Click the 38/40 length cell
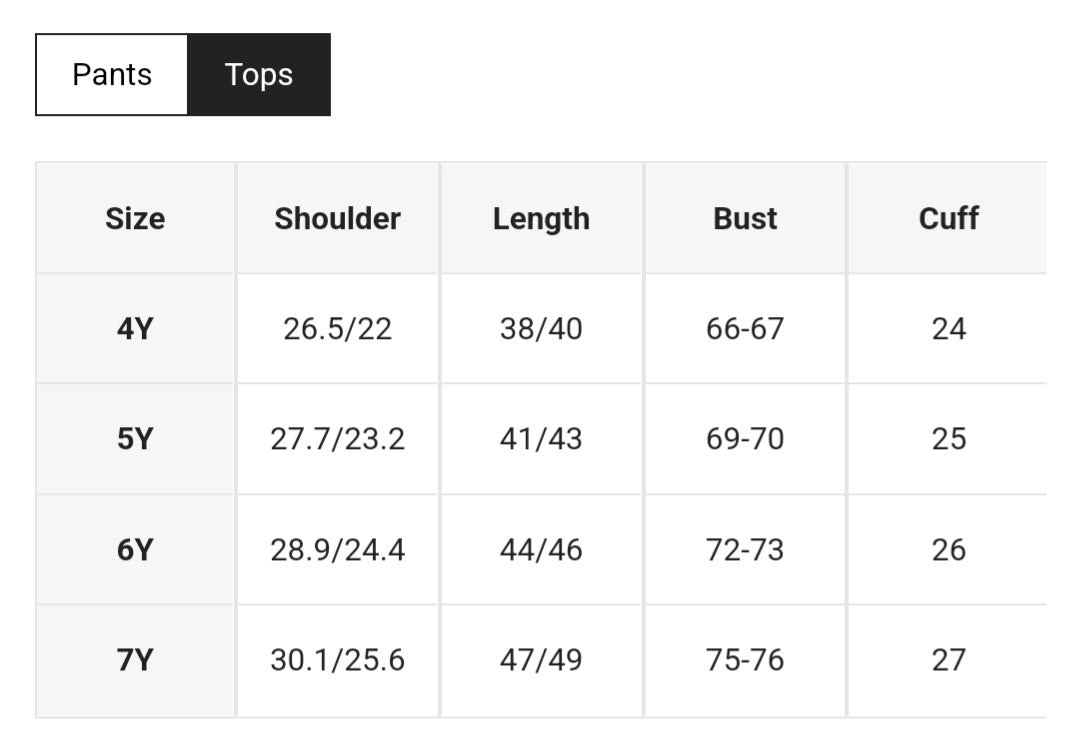1079x739 pixels. [x=541, y=329]
